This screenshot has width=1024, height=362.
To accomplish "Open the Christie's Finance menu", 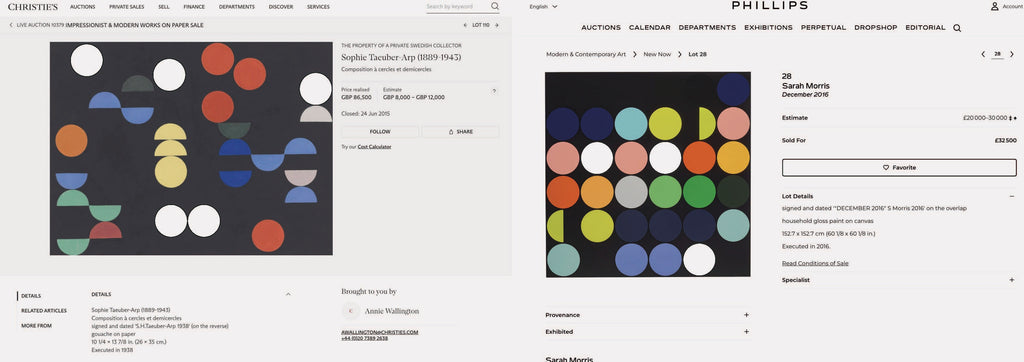I will [194, 7].
